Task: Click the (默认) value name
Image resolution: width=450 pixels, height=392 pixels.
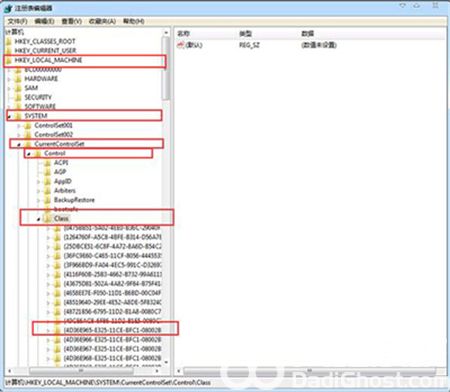Action: point(194,45)
